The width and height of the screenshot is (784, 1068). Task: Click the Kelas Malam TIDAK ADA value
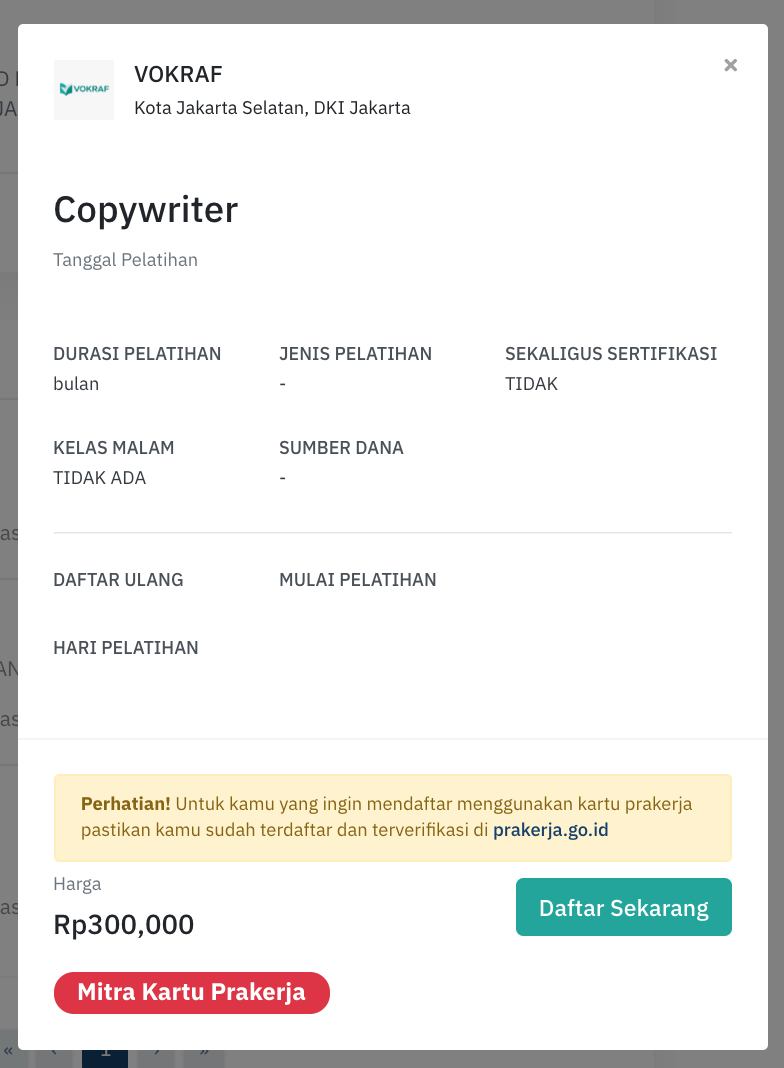(99, 478)
